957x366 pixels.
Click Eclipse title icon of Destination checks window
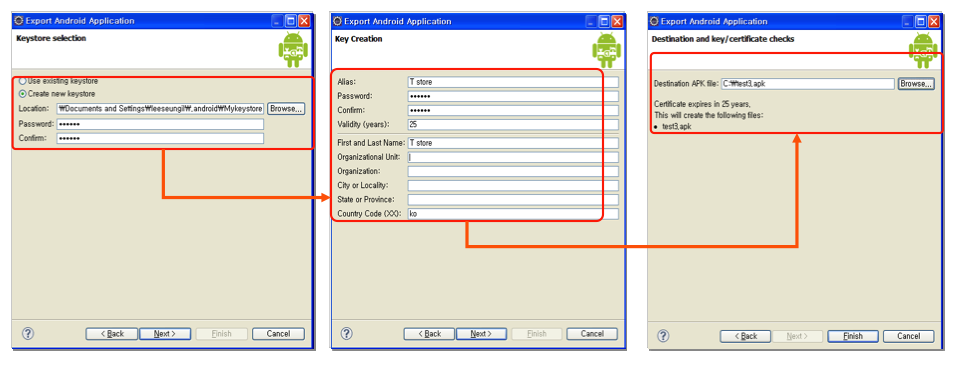[654, 21]
